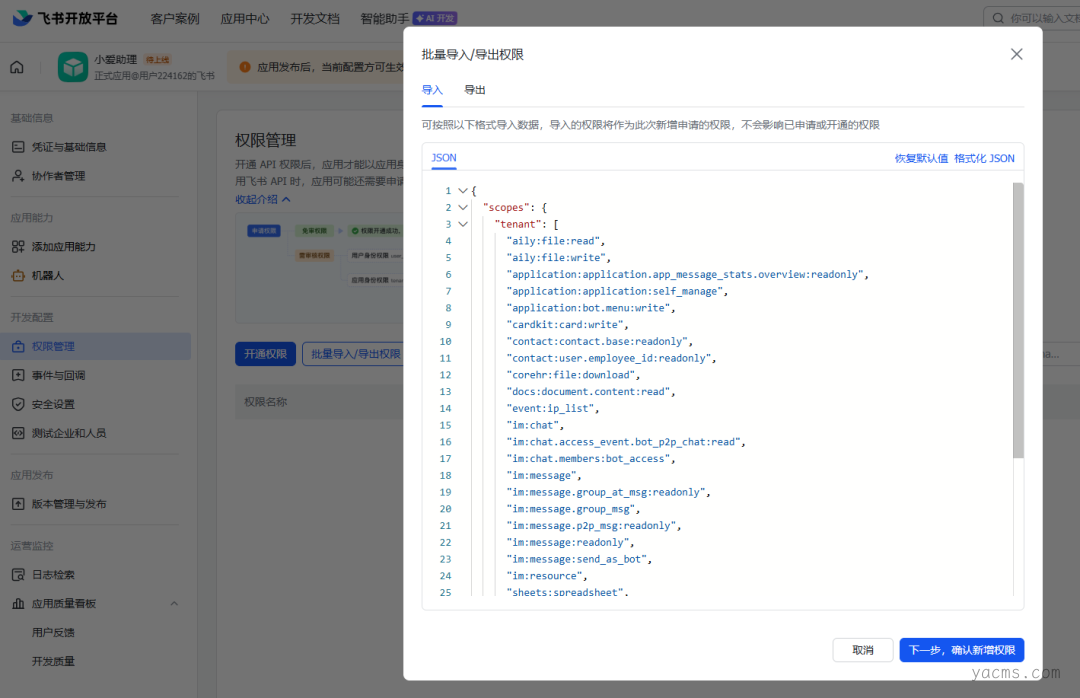This screenshot has width=1080, height=698.
Task: Open the 开发文档 top navigation item
Action: 315,18
